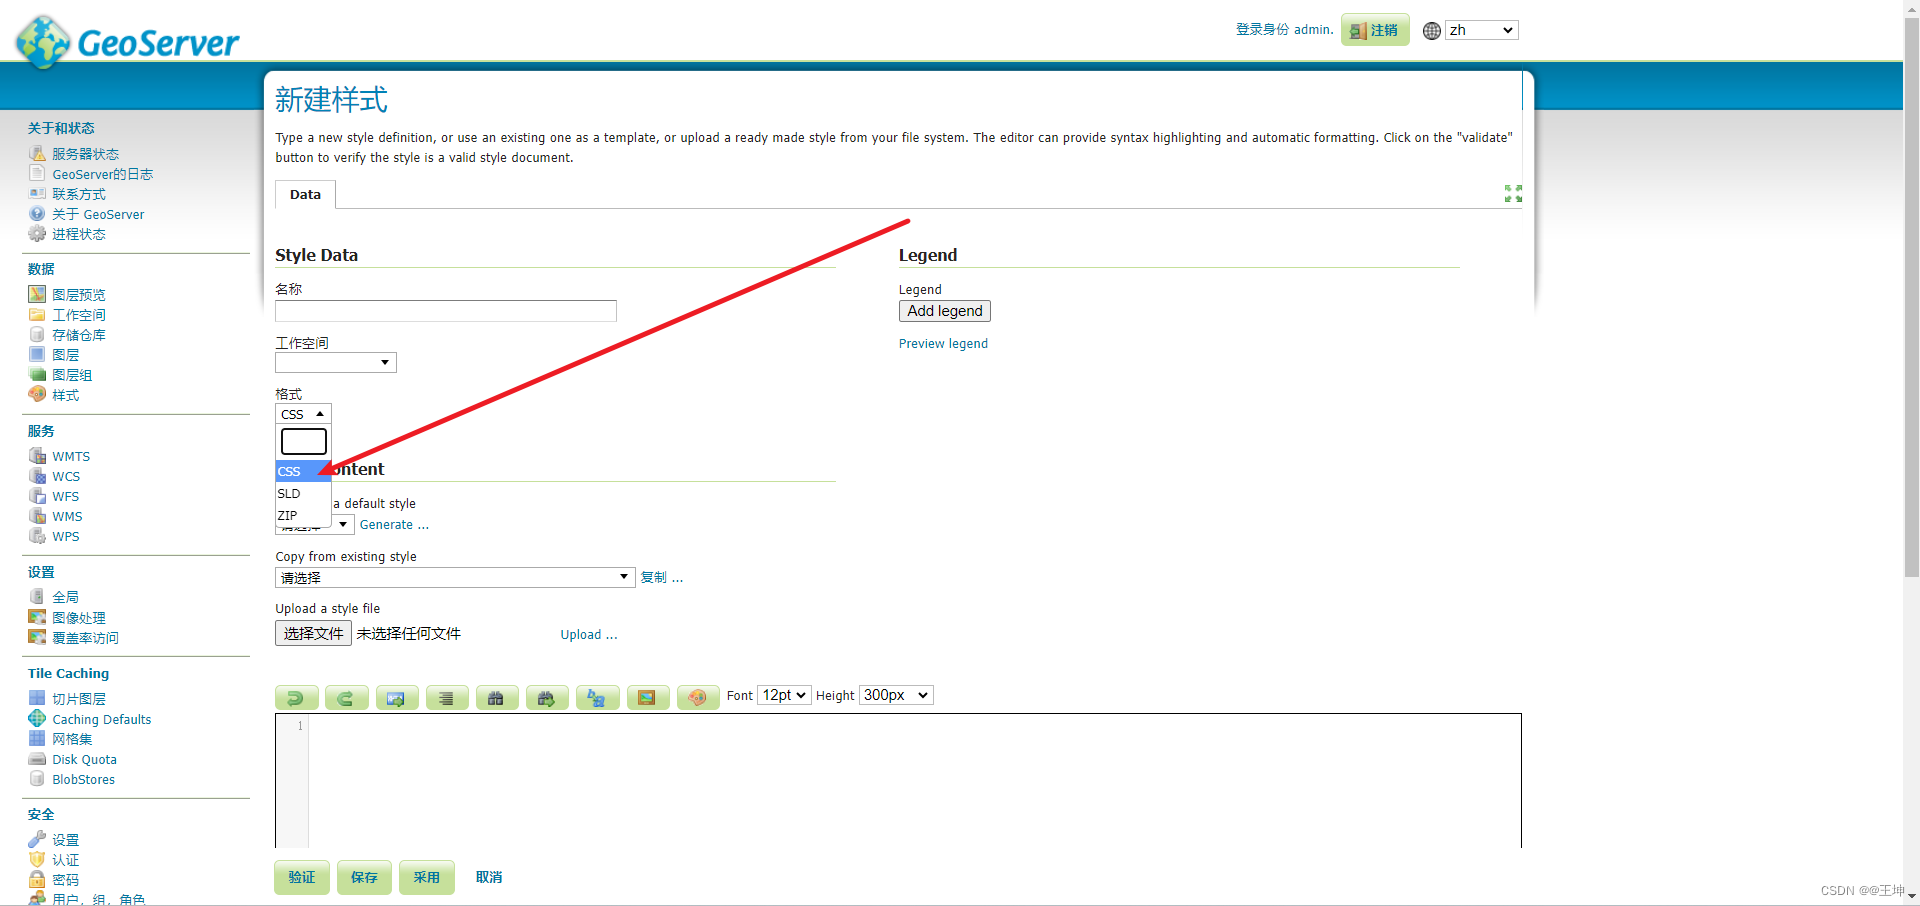This screenshot has height=906, width=1920.
Task: Open 认证 in the security section
Action: (65, 860)
